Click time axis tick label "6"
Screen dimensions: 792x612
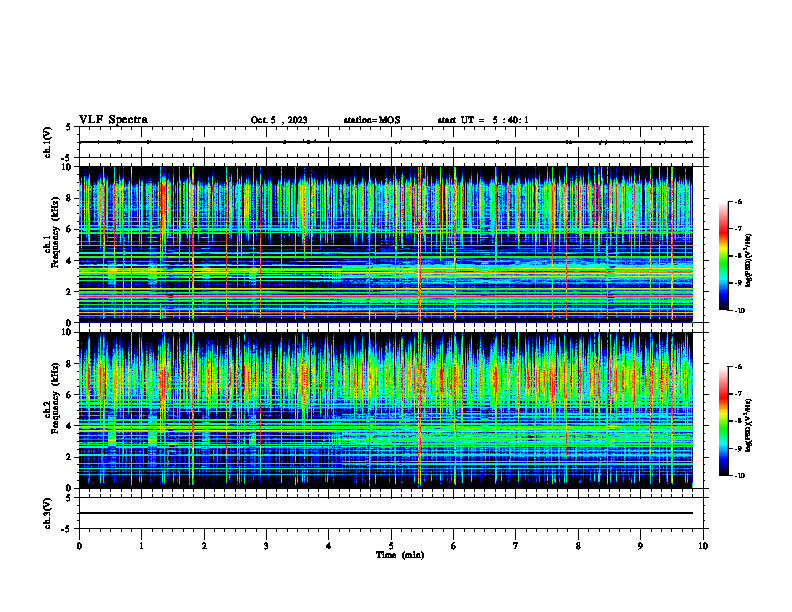coord(453,546)
